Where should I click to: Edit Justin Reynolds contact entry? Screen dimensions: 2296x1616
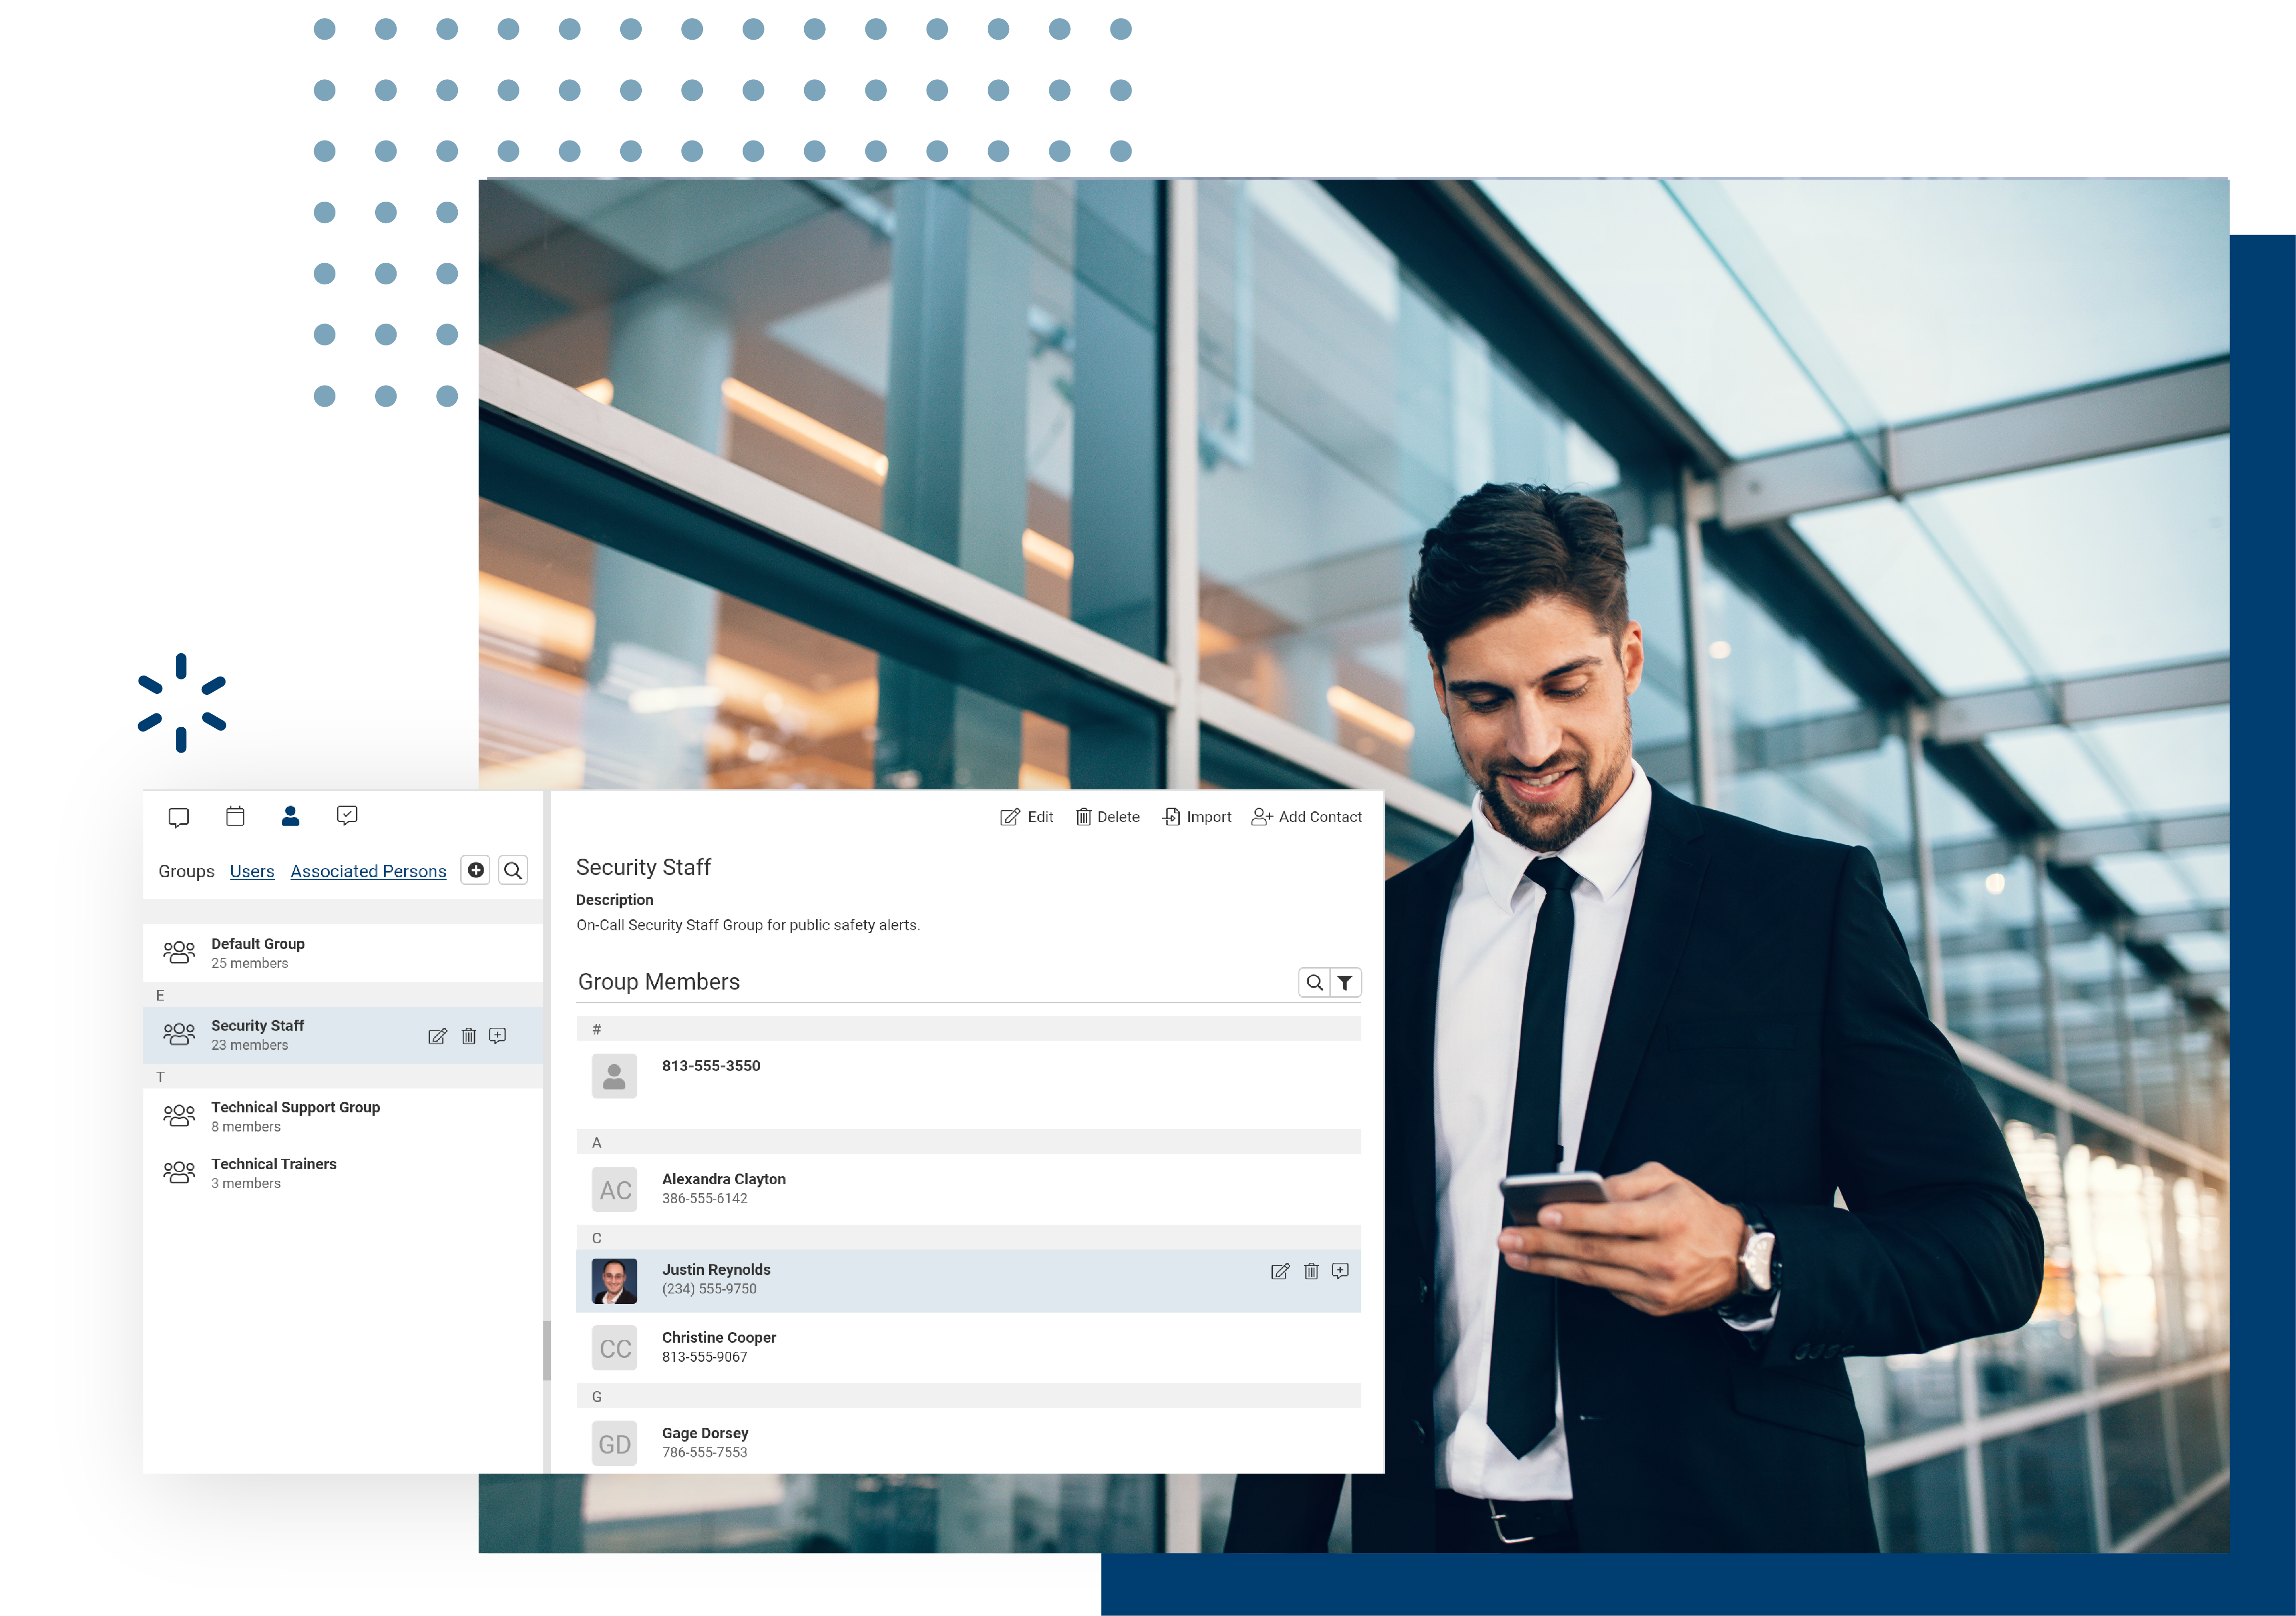[1279, 1271]
